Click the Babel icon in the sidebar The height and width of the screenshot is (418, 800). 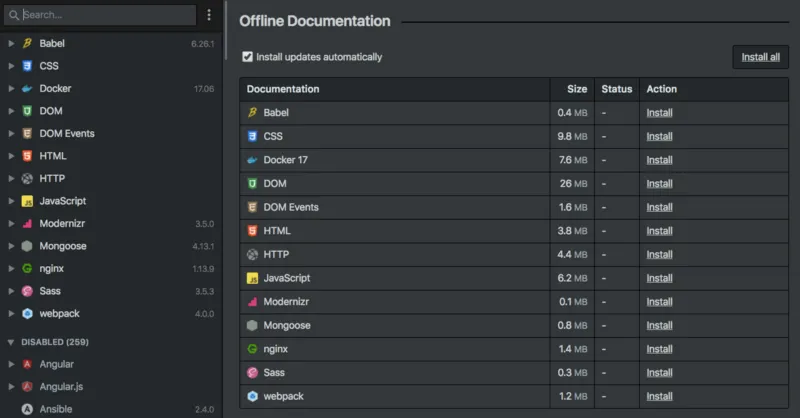pyautogui.click(x=27, y=43)
